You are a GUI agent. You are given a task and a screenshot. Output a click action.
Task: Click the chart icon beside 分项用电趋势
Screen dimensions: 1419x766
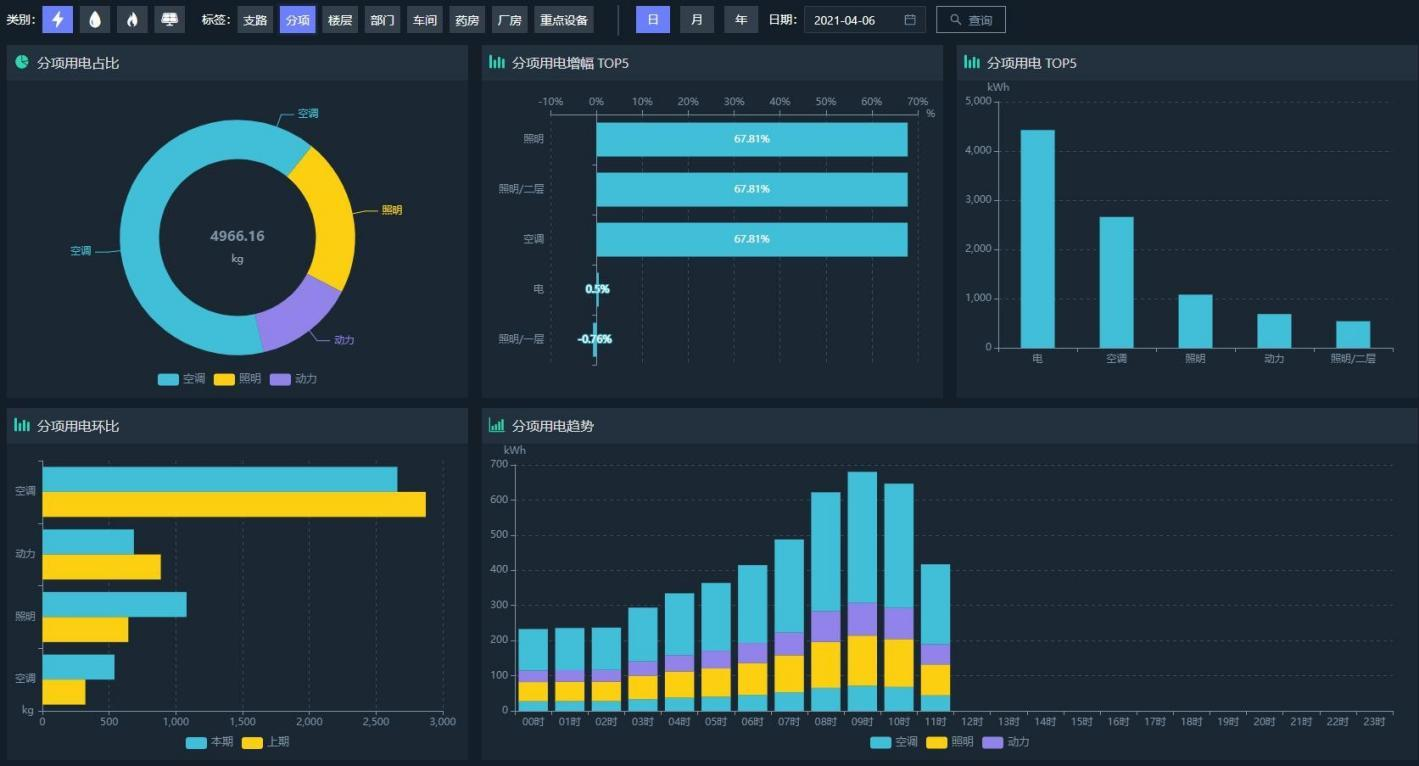[496, 426]
